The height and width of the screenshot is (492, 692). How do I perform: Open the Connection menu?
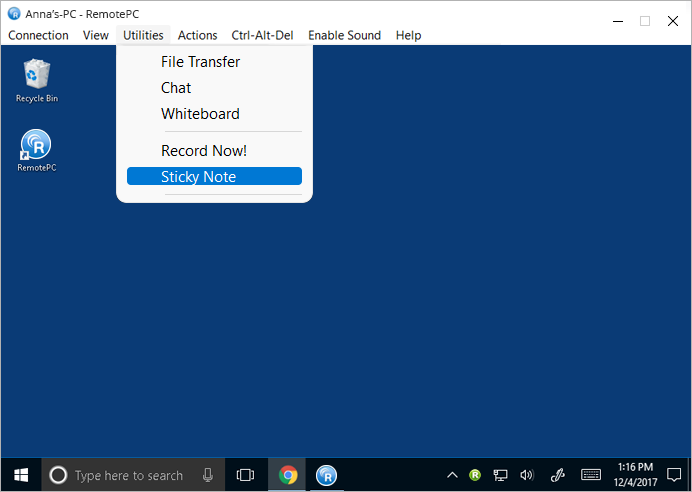[38, 35]
